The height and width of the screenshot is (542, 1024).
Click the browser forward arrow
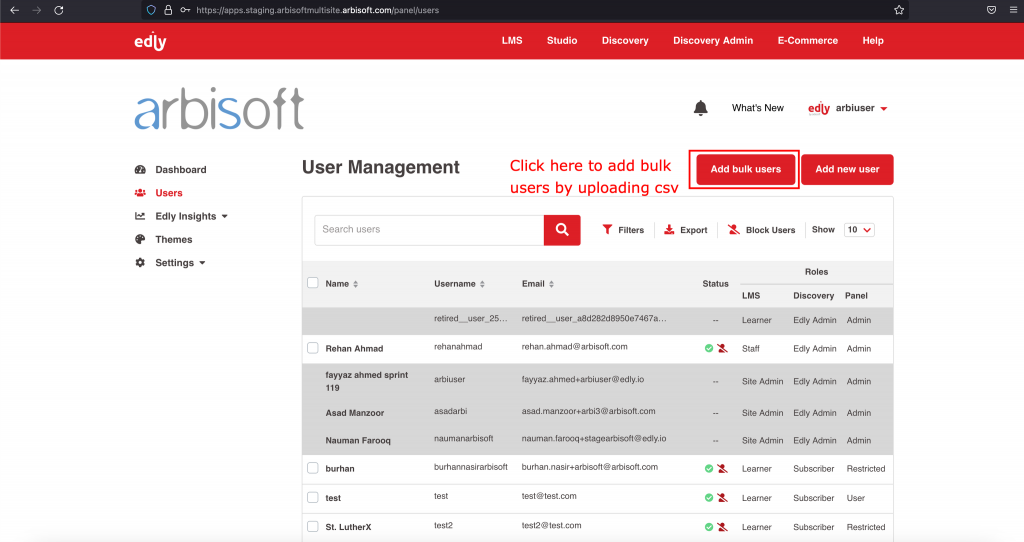click(x=37, y=10)
